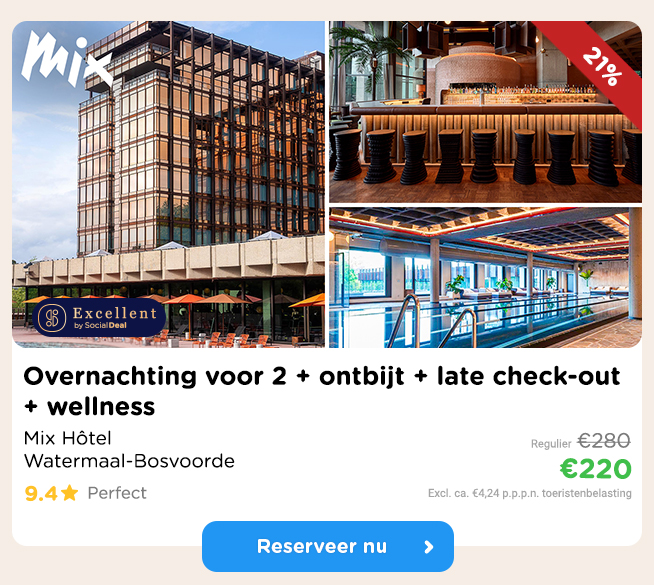
Task: Click the 9.4 rating score
Action: [41, 494]
